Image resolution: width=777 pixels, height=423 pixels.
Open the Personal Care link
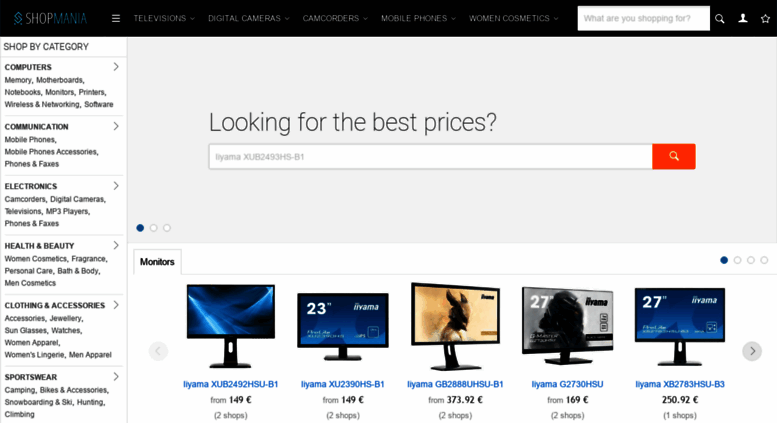click(x=29, y=271)
